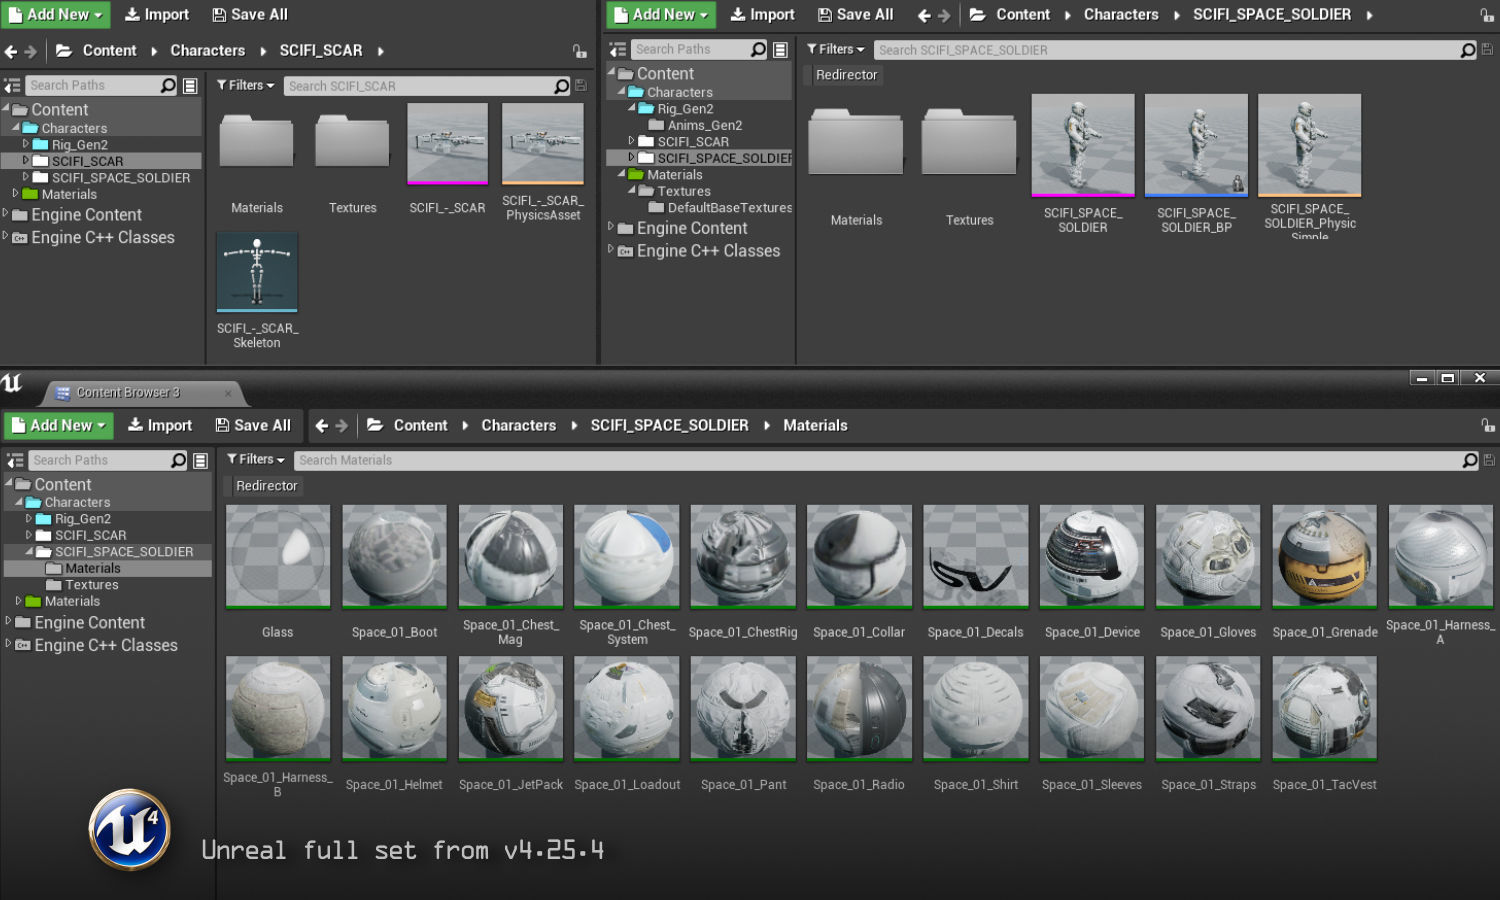
Task: Open the Add New dropdown in the top-right browser
Action: click(661, 15)
